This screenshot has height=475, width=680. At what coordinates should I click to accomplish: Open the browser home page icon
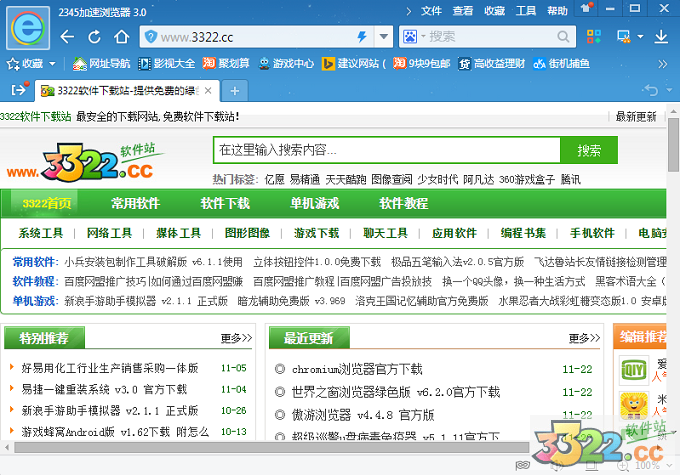tap(121, 37)
